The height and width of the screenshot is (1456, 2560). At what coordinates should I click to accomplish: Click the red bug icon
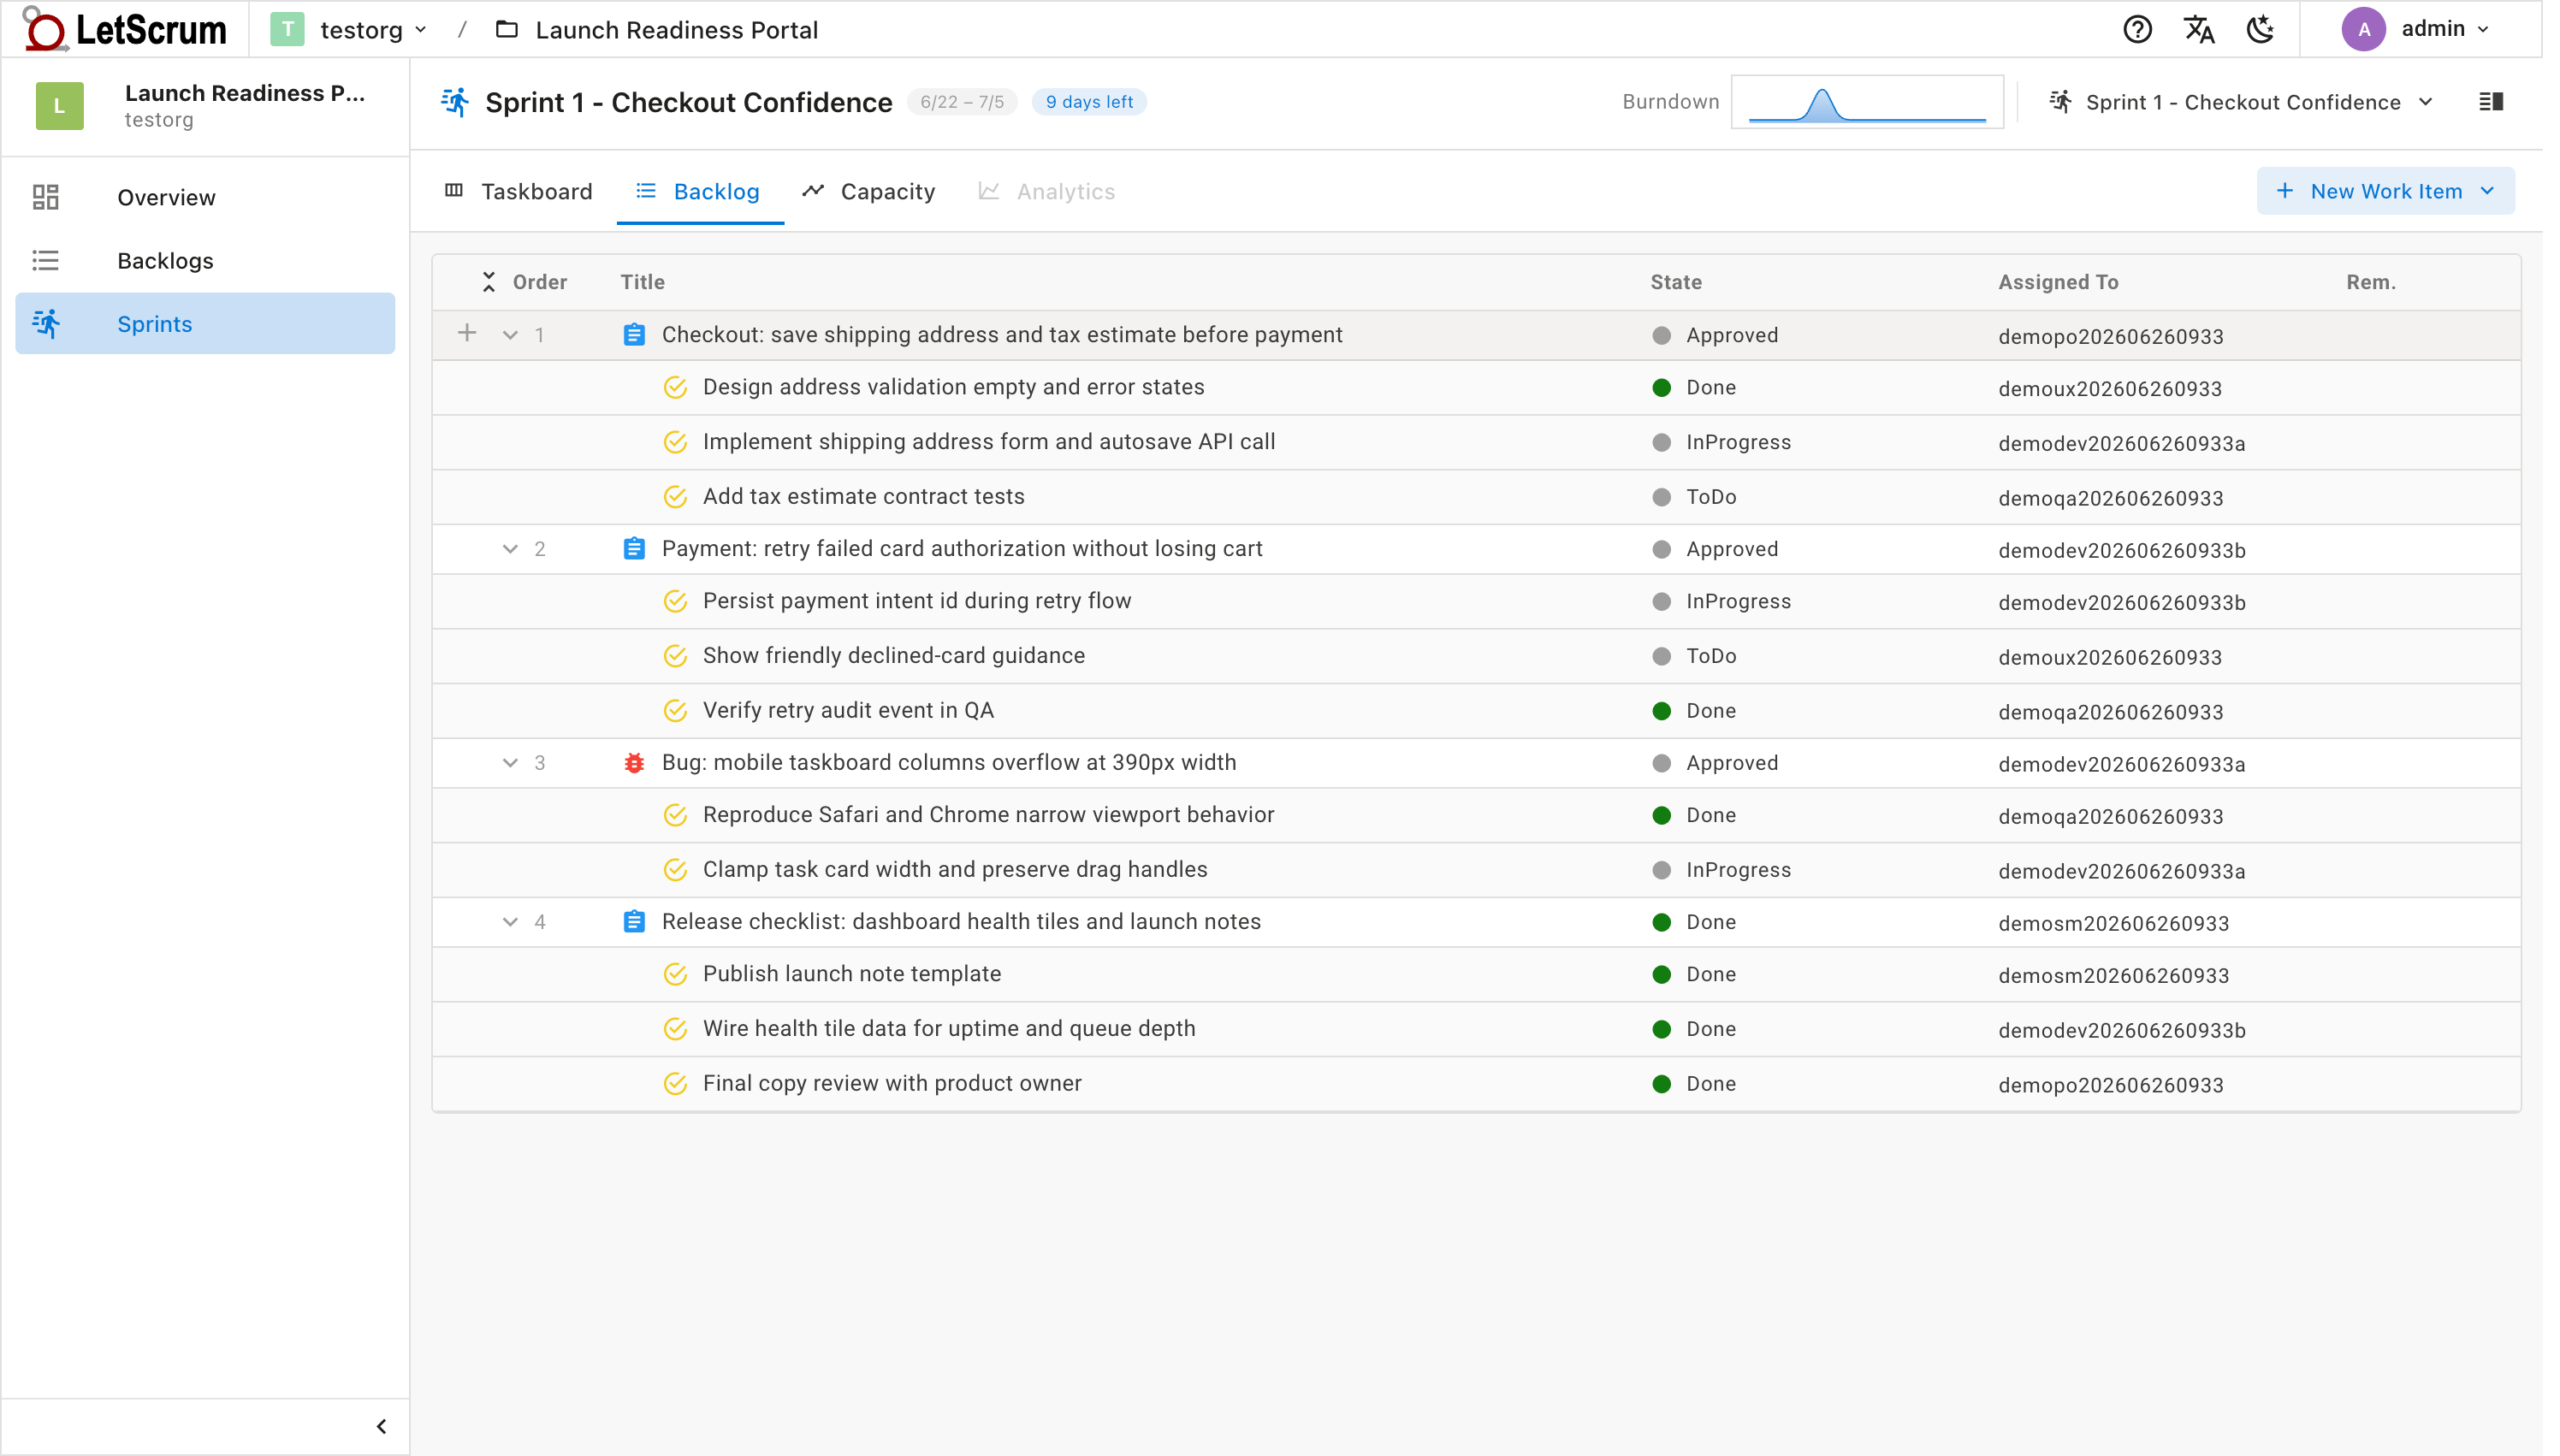[x=634, y=763]
